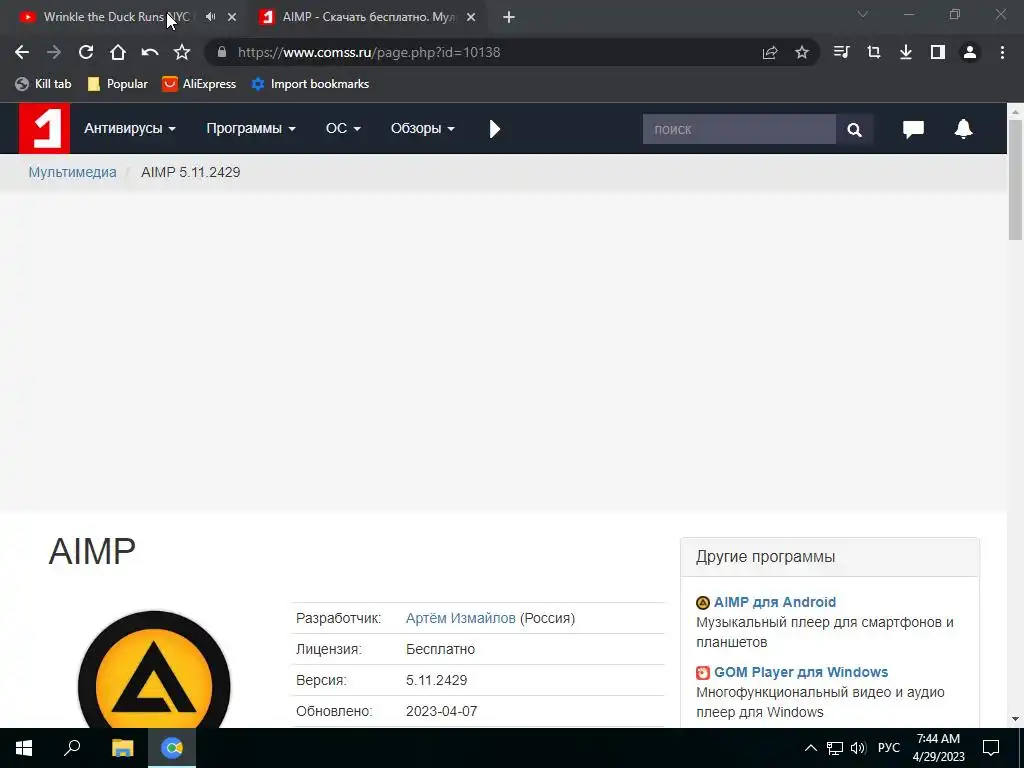Image resolution: width=1024 pixels, height=768 pixels.
Task: Close the Wrinkle the Duck YouTube tab
Action: click(x=232, y=17)
